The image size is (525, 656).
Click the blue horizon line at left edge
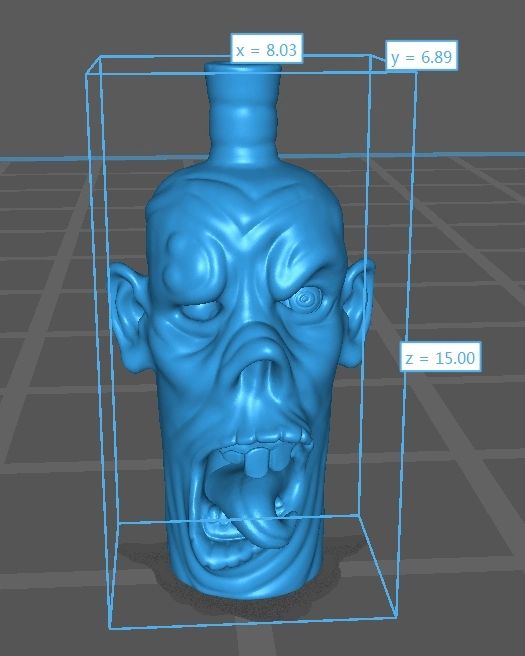point(42,159)
